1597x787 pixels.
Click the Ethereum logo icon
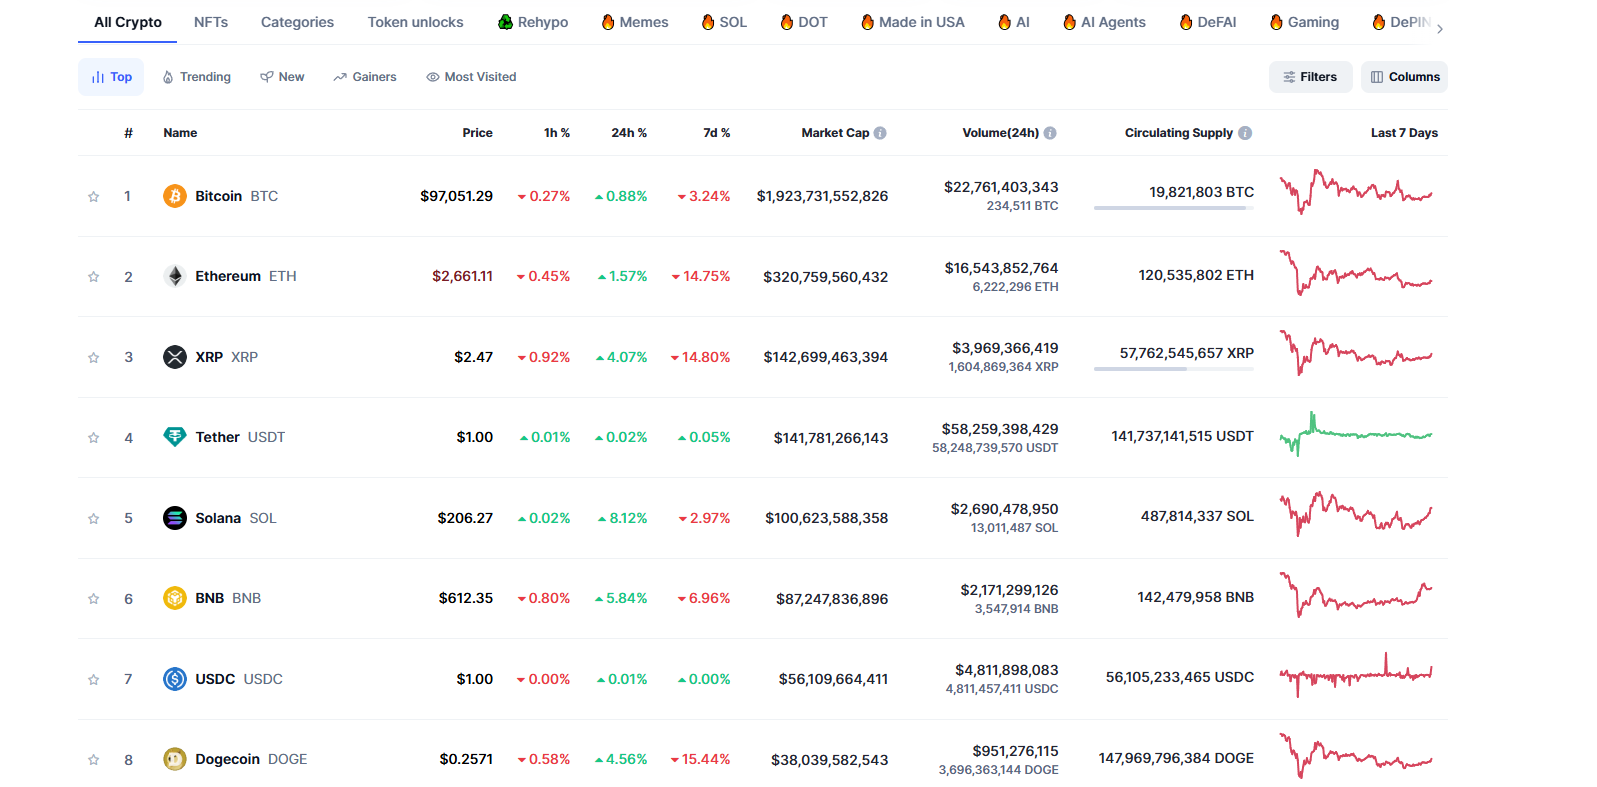click(x=175, y=276)
